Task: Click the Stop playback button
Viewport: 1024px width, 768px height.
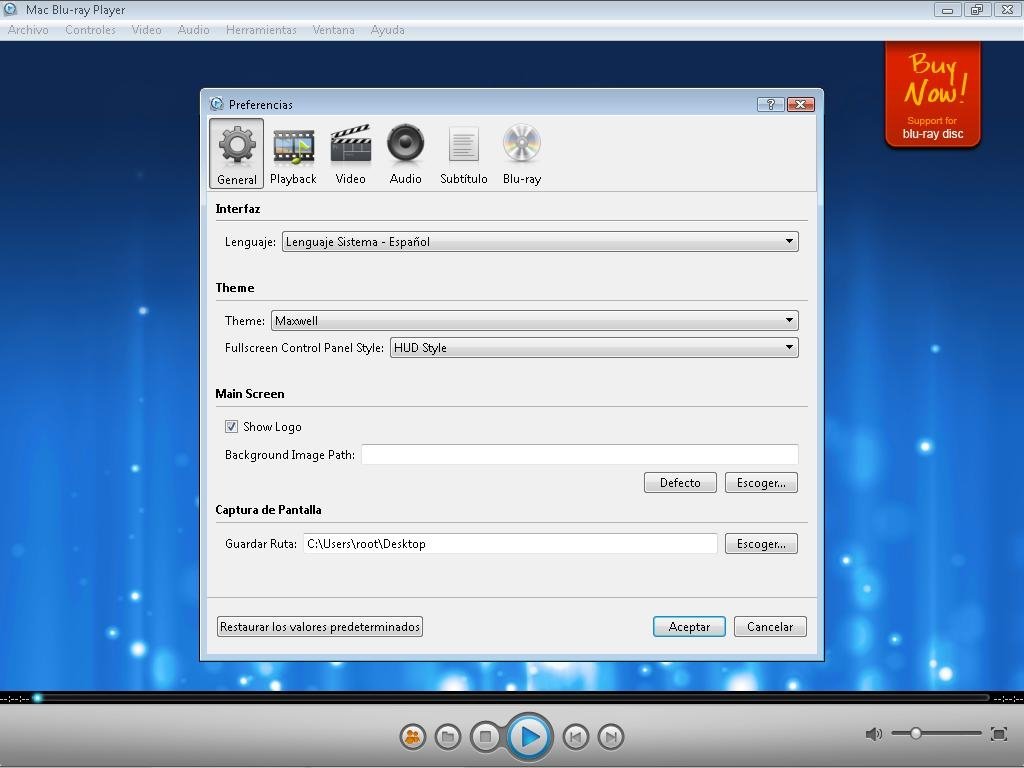Action: coord(485,737)
